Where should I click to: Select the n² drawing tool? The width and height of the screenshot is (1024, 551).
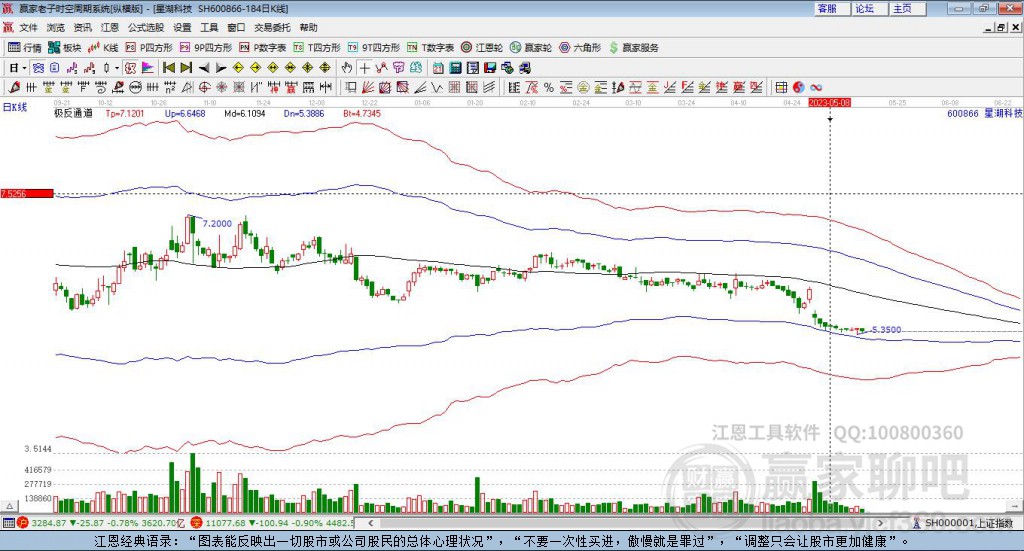[x=170, y=87]
